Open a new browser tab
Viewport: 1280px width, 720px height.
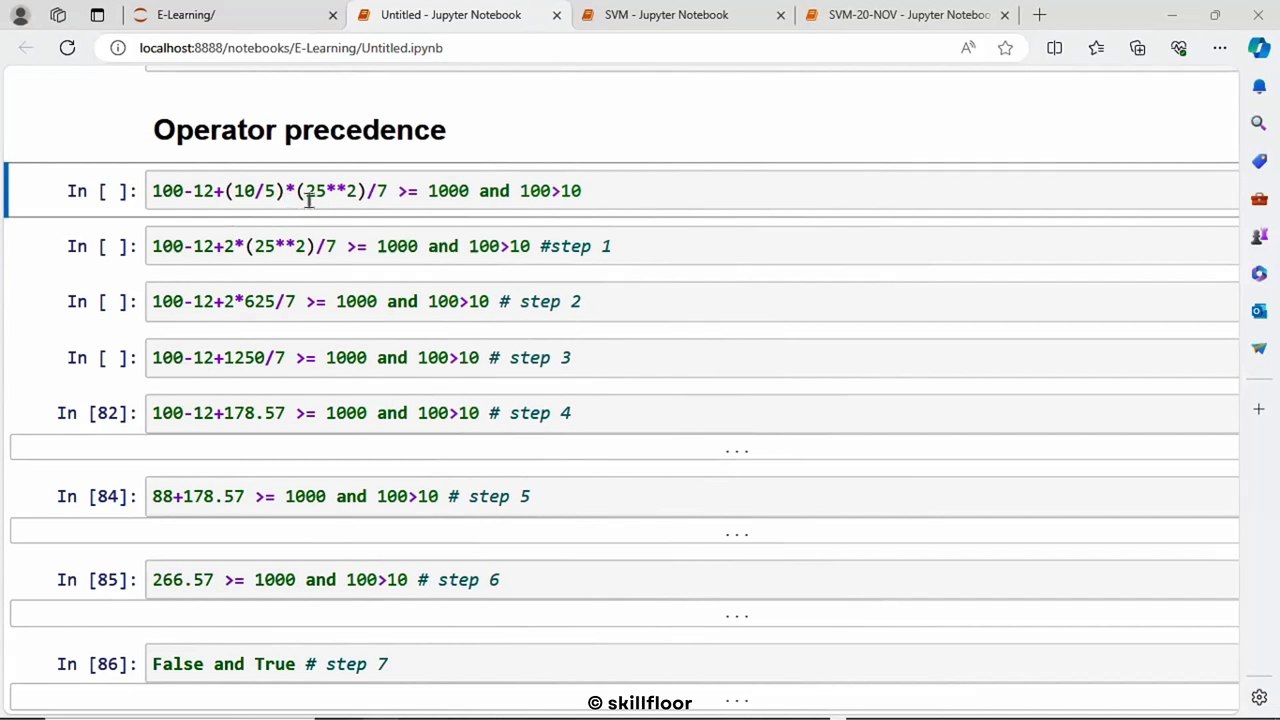click(x=1039, y=15)
